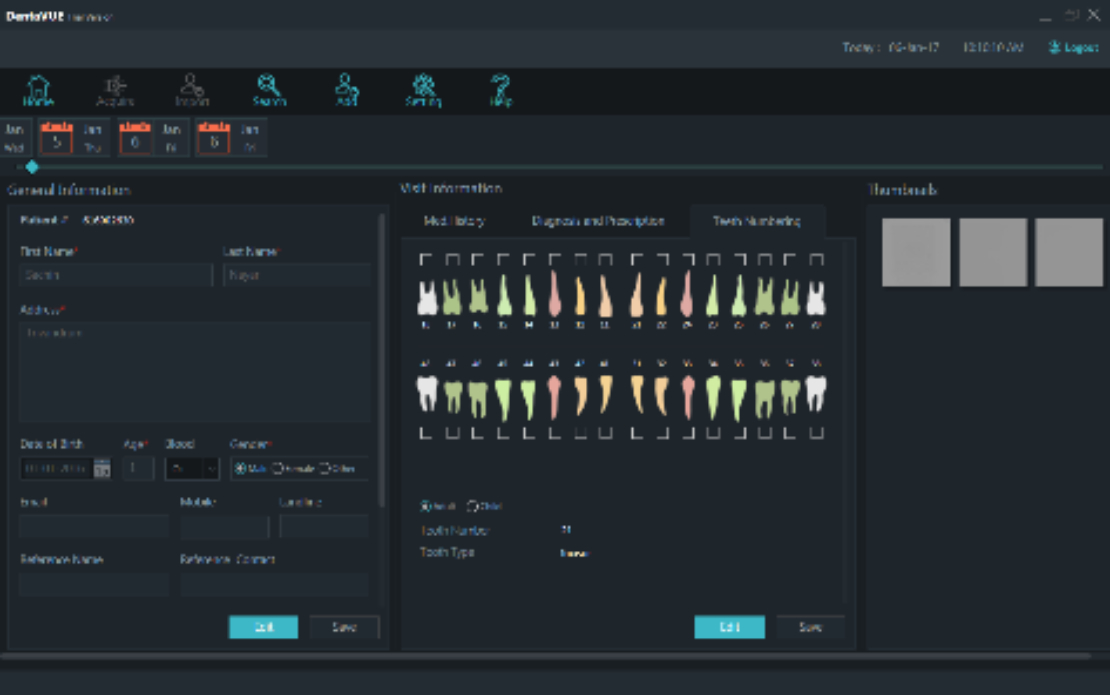Screen dimensions: 1110x695
Task: Open the first thumbnail image
Action: tap(916, 253)
